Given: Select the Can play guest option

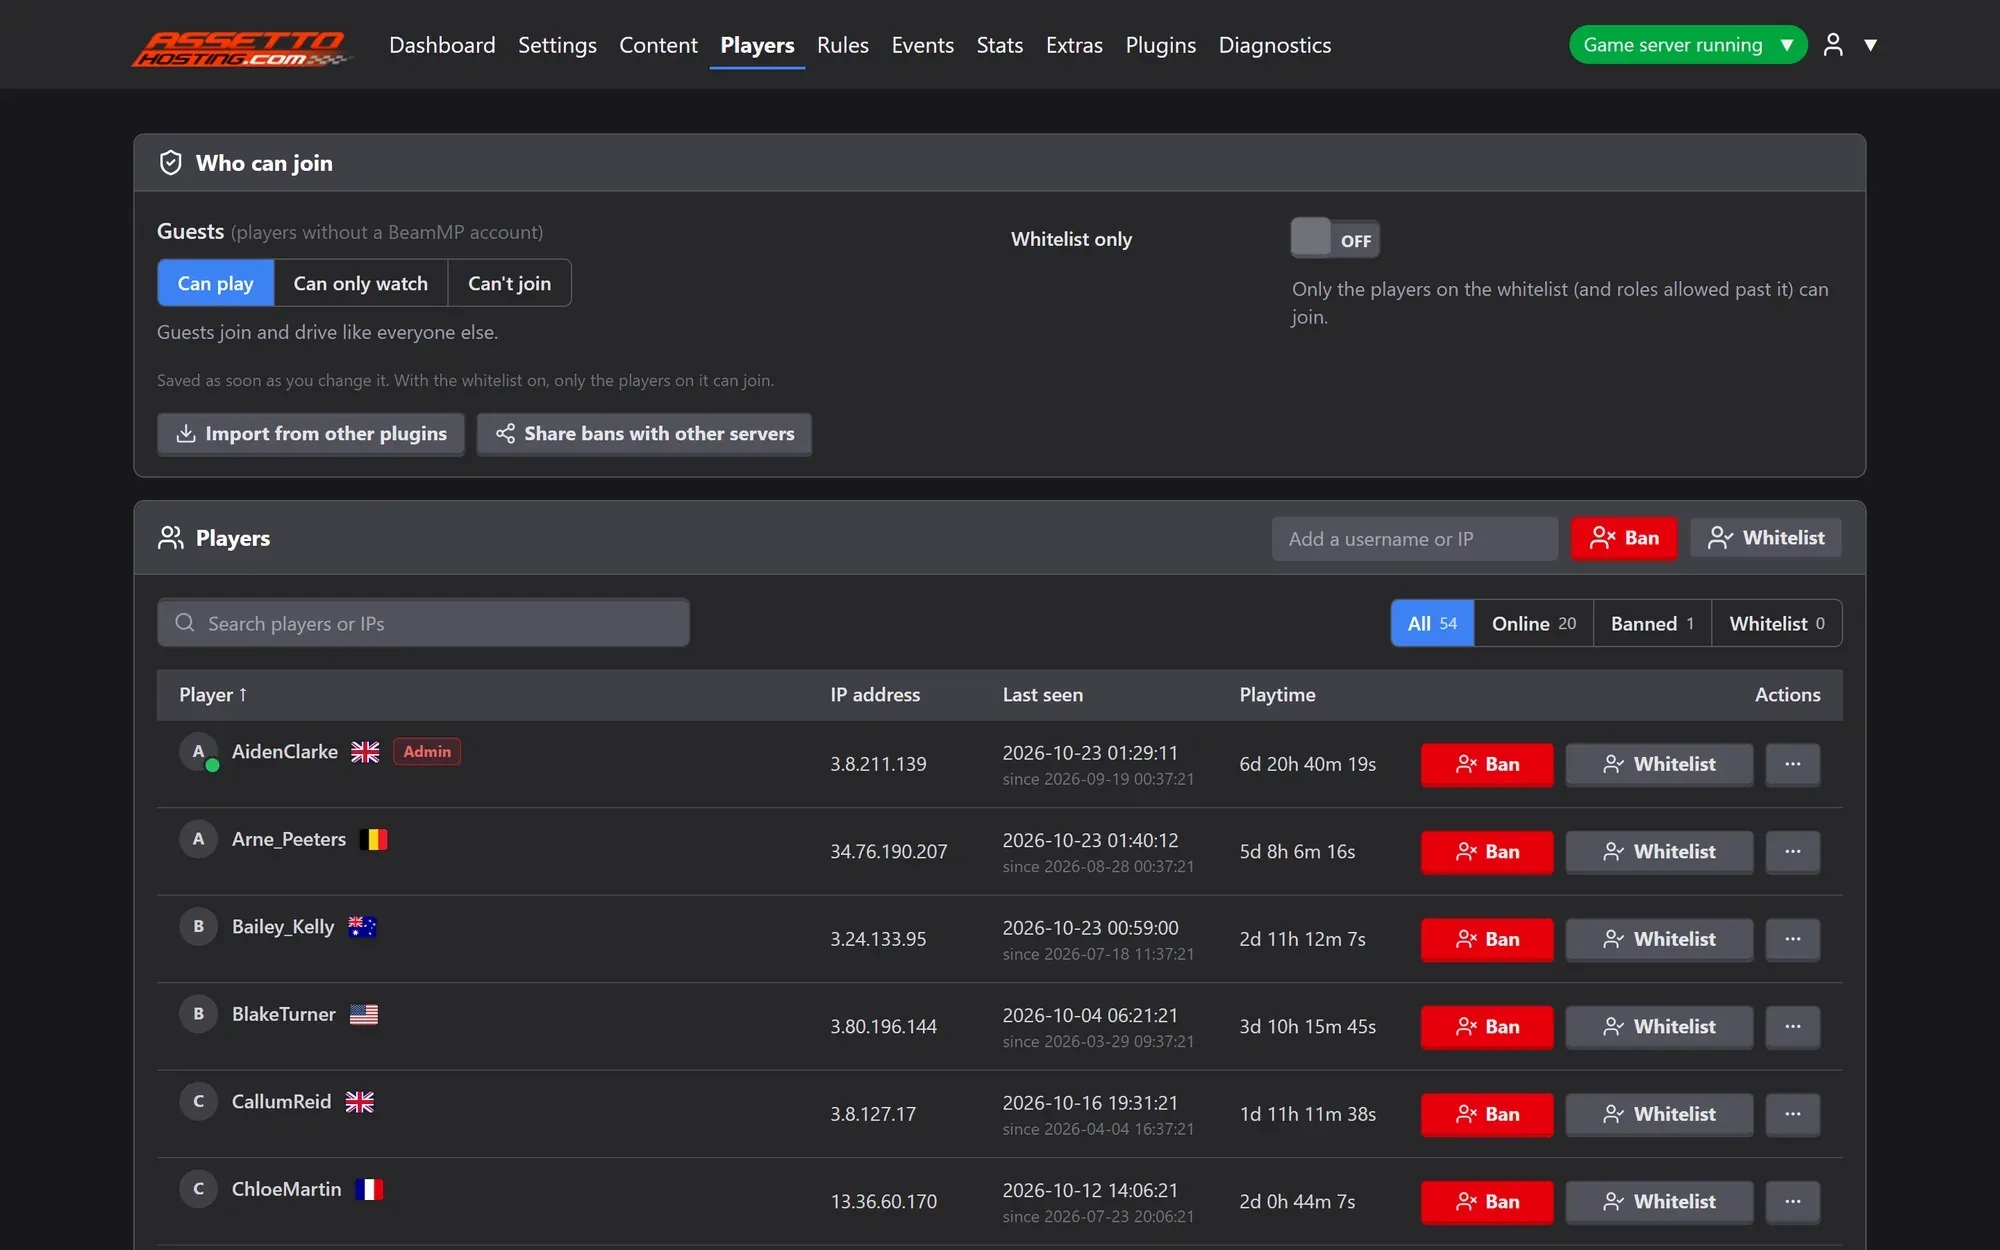Looking at the screenshot, I should coord(215,283).
